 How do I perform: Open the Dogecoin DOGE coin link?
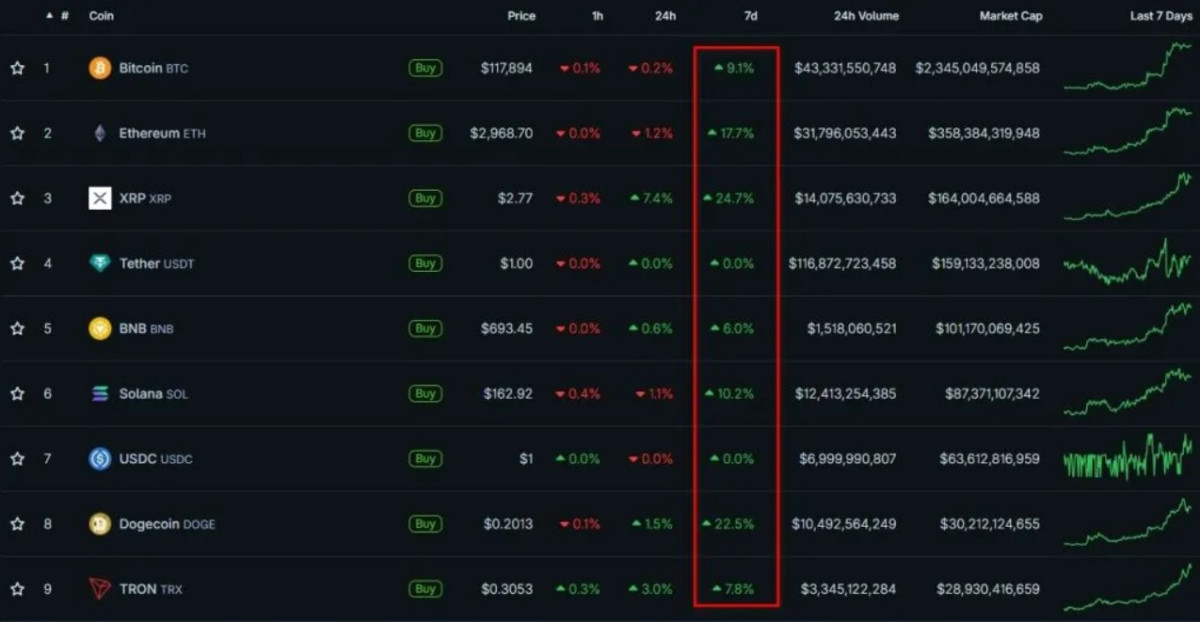click(167, 524)
